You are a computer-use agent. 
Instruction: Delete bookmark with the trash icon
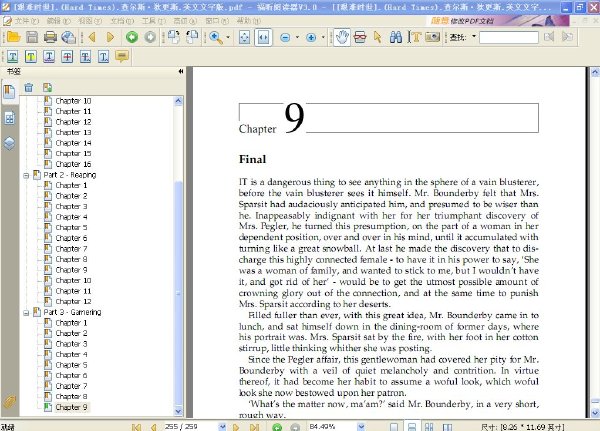(29, 88)
